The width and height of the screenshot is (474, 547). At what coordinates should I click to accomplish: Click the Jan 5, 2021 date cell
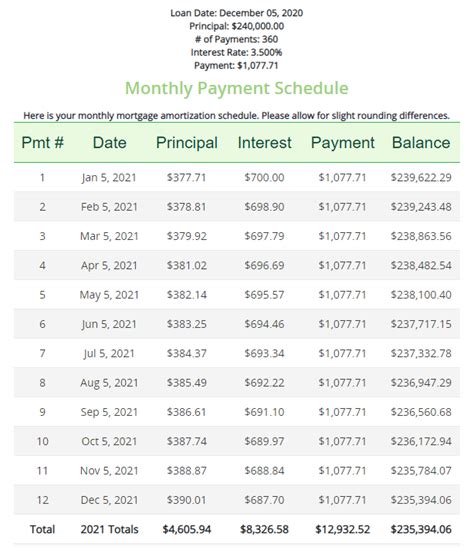[x=109, y=178]
